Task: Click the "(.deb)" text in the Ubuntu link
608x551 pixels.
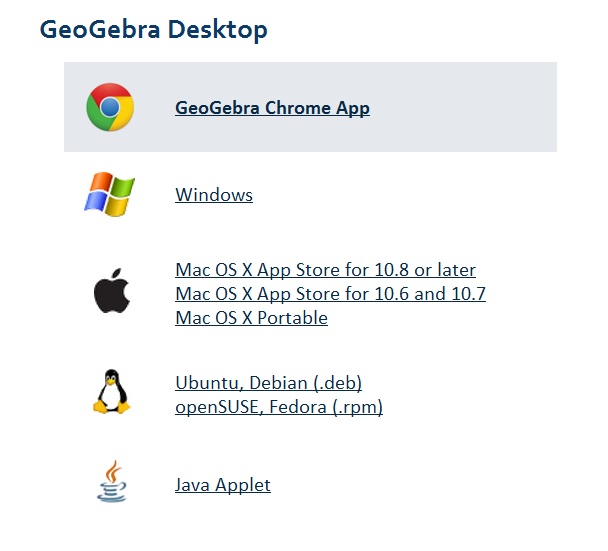Action: (338, 383)
